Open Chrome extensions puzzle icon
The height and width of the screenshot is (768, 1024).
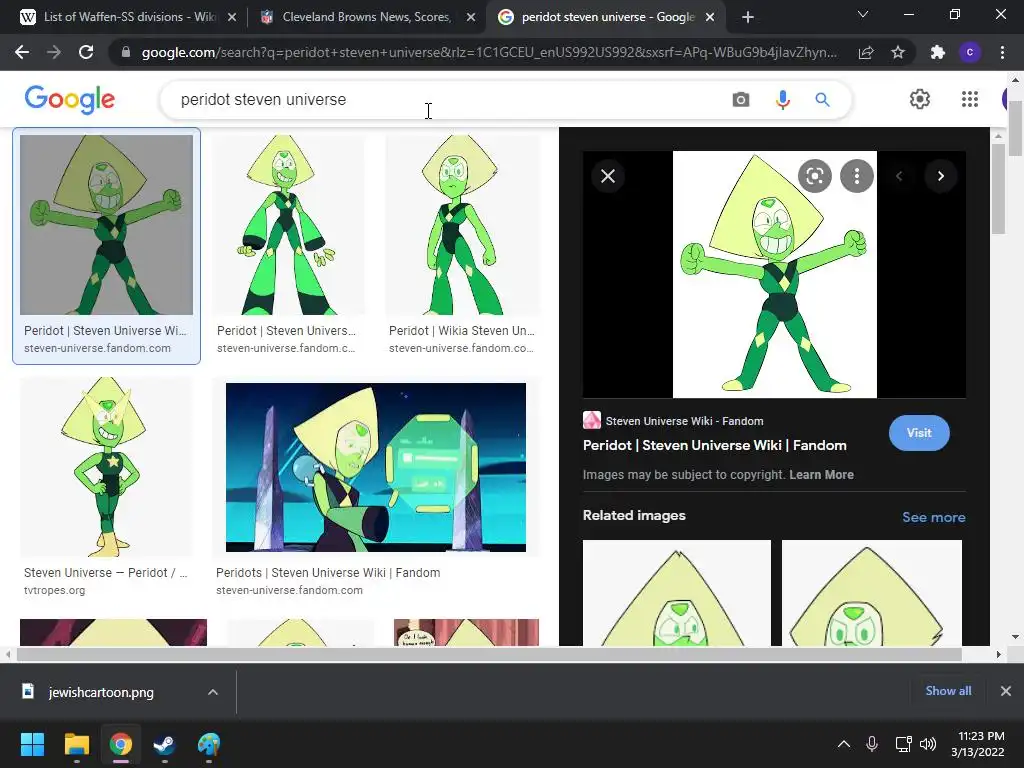938,52
